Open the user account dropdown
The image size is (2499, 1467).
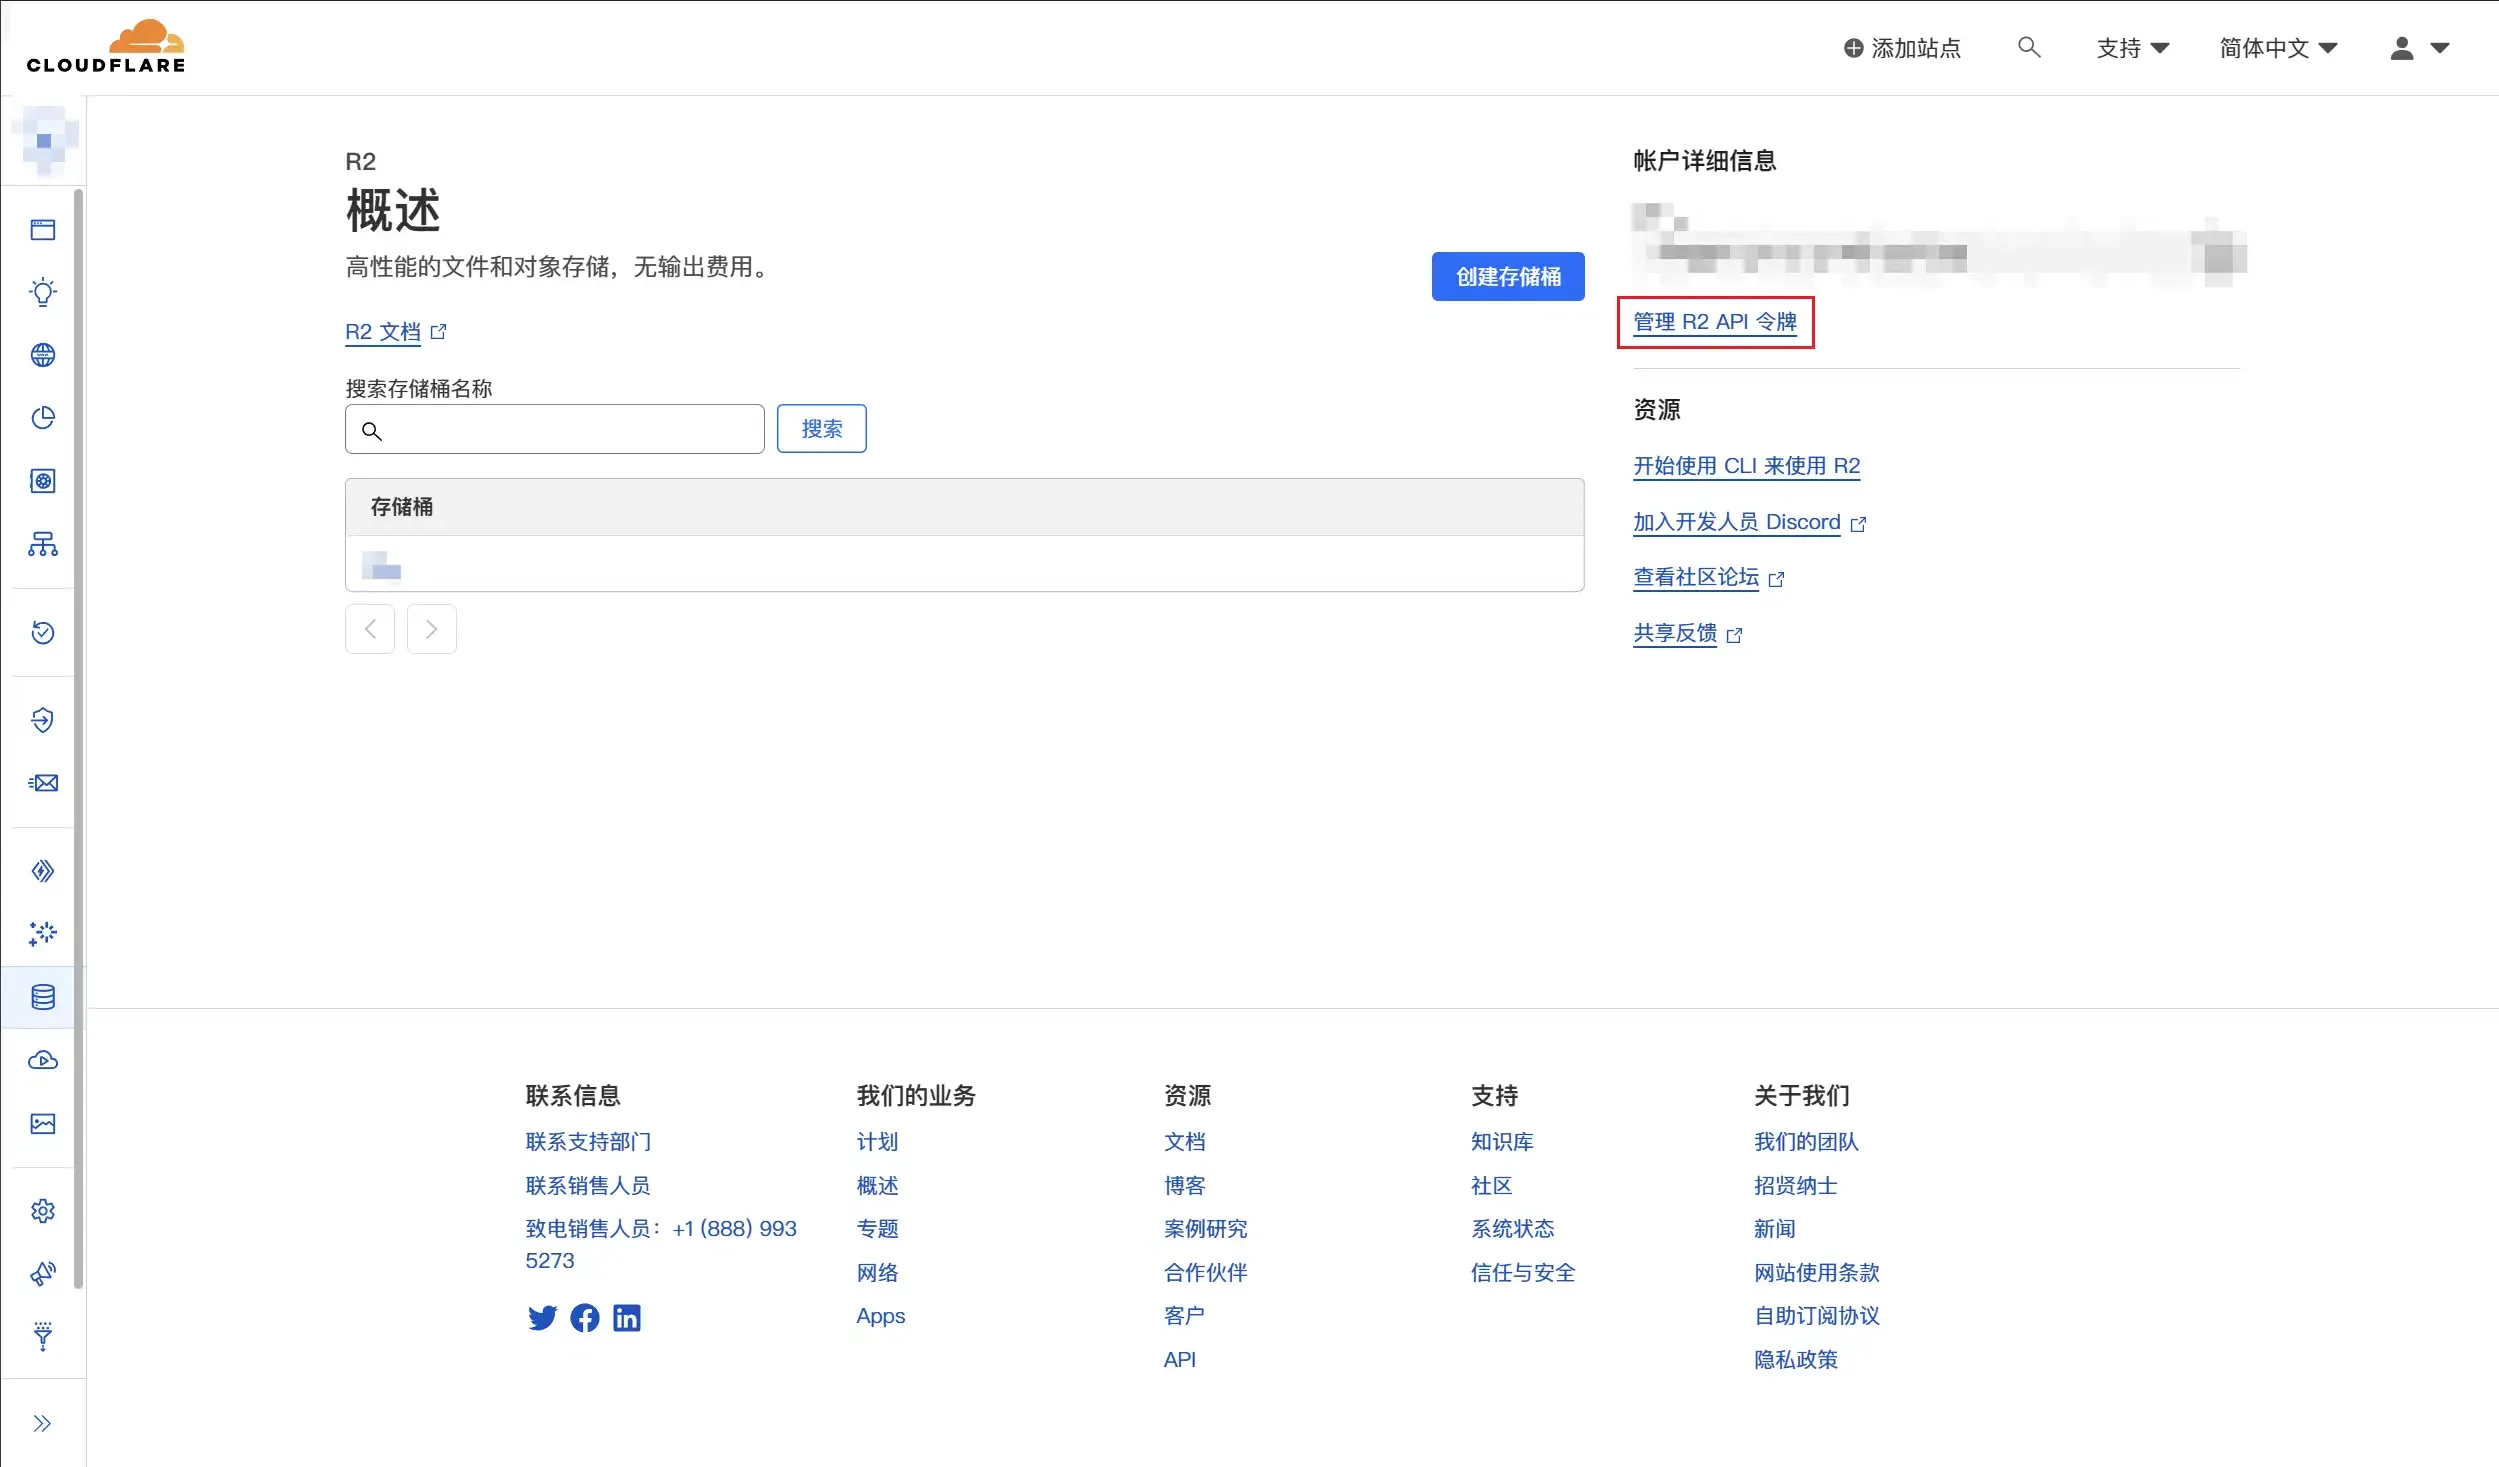(x=2418, y=48)
